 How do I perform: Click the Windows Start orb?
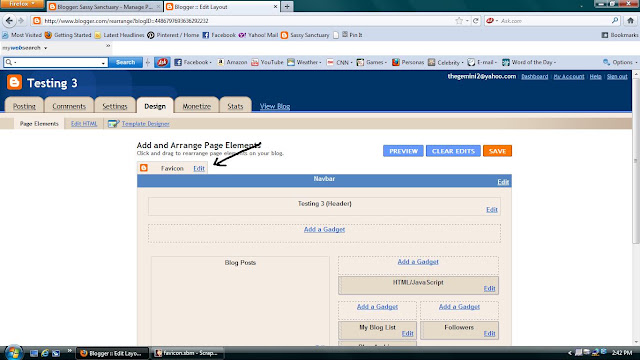tap(13, 353)
